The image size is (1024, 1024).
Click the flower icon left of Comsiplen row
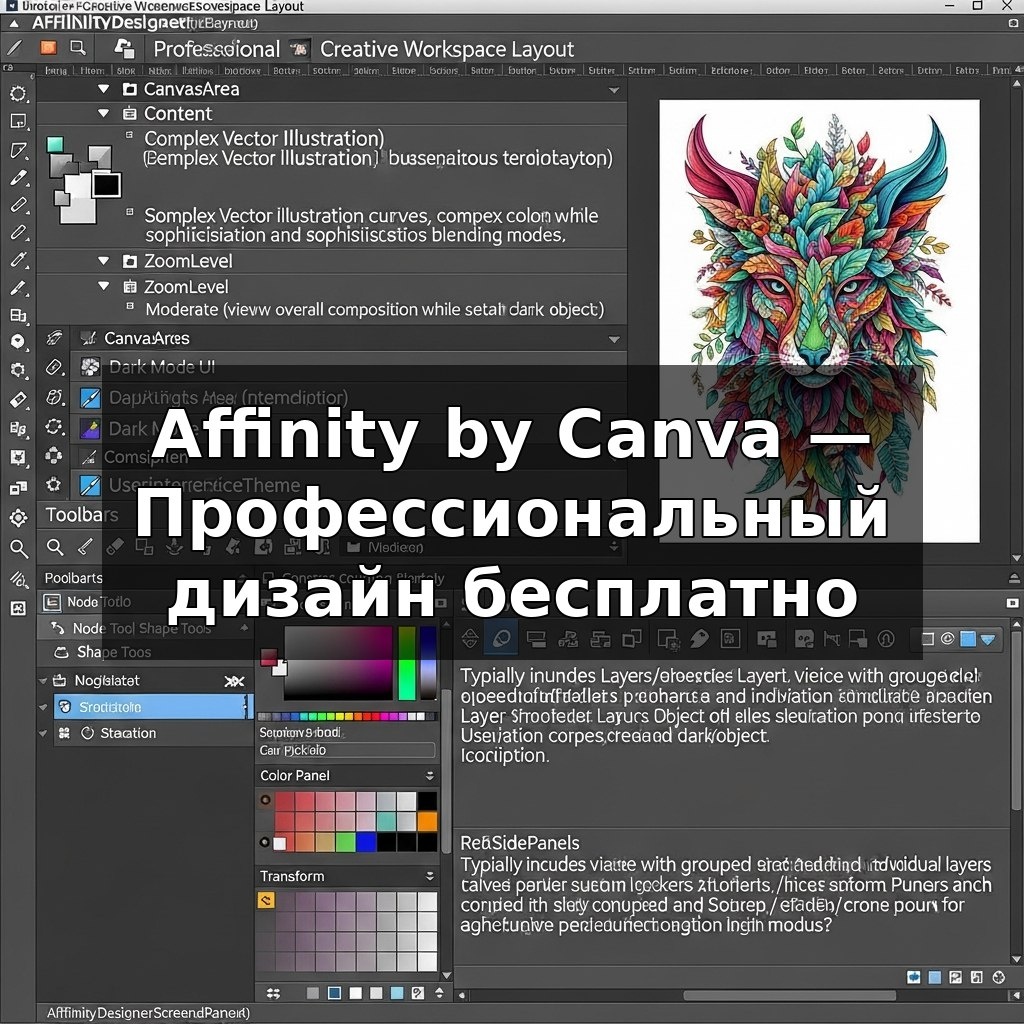54,455
